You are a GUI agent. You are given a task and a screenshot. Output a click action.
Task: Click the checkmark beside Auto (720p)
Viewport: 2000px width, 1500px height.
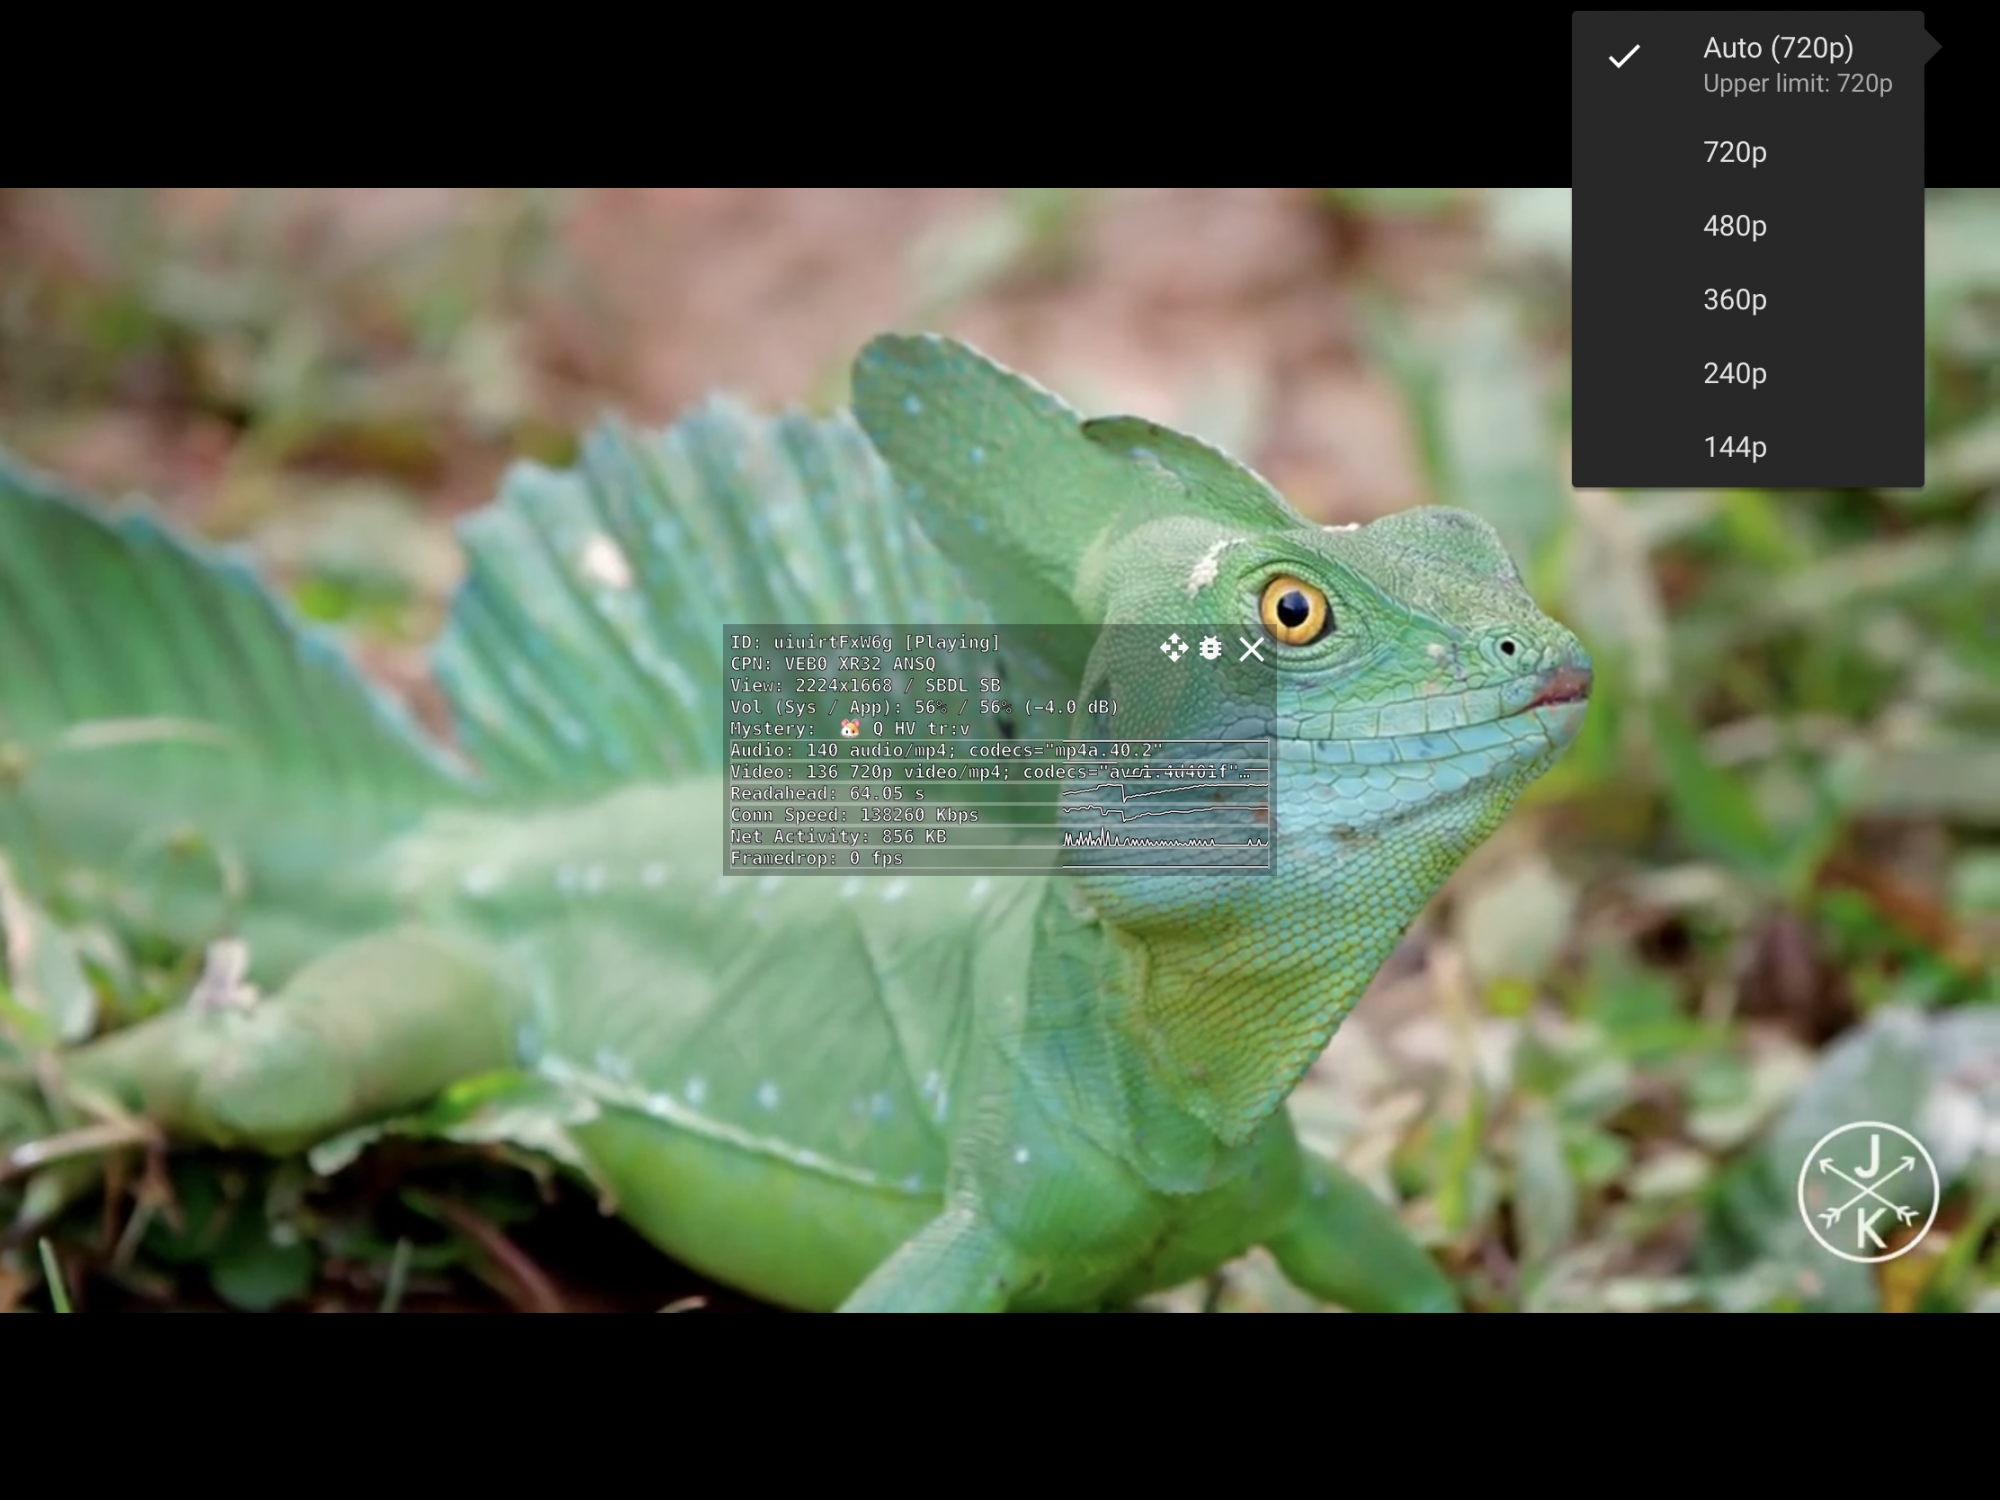1624,56
